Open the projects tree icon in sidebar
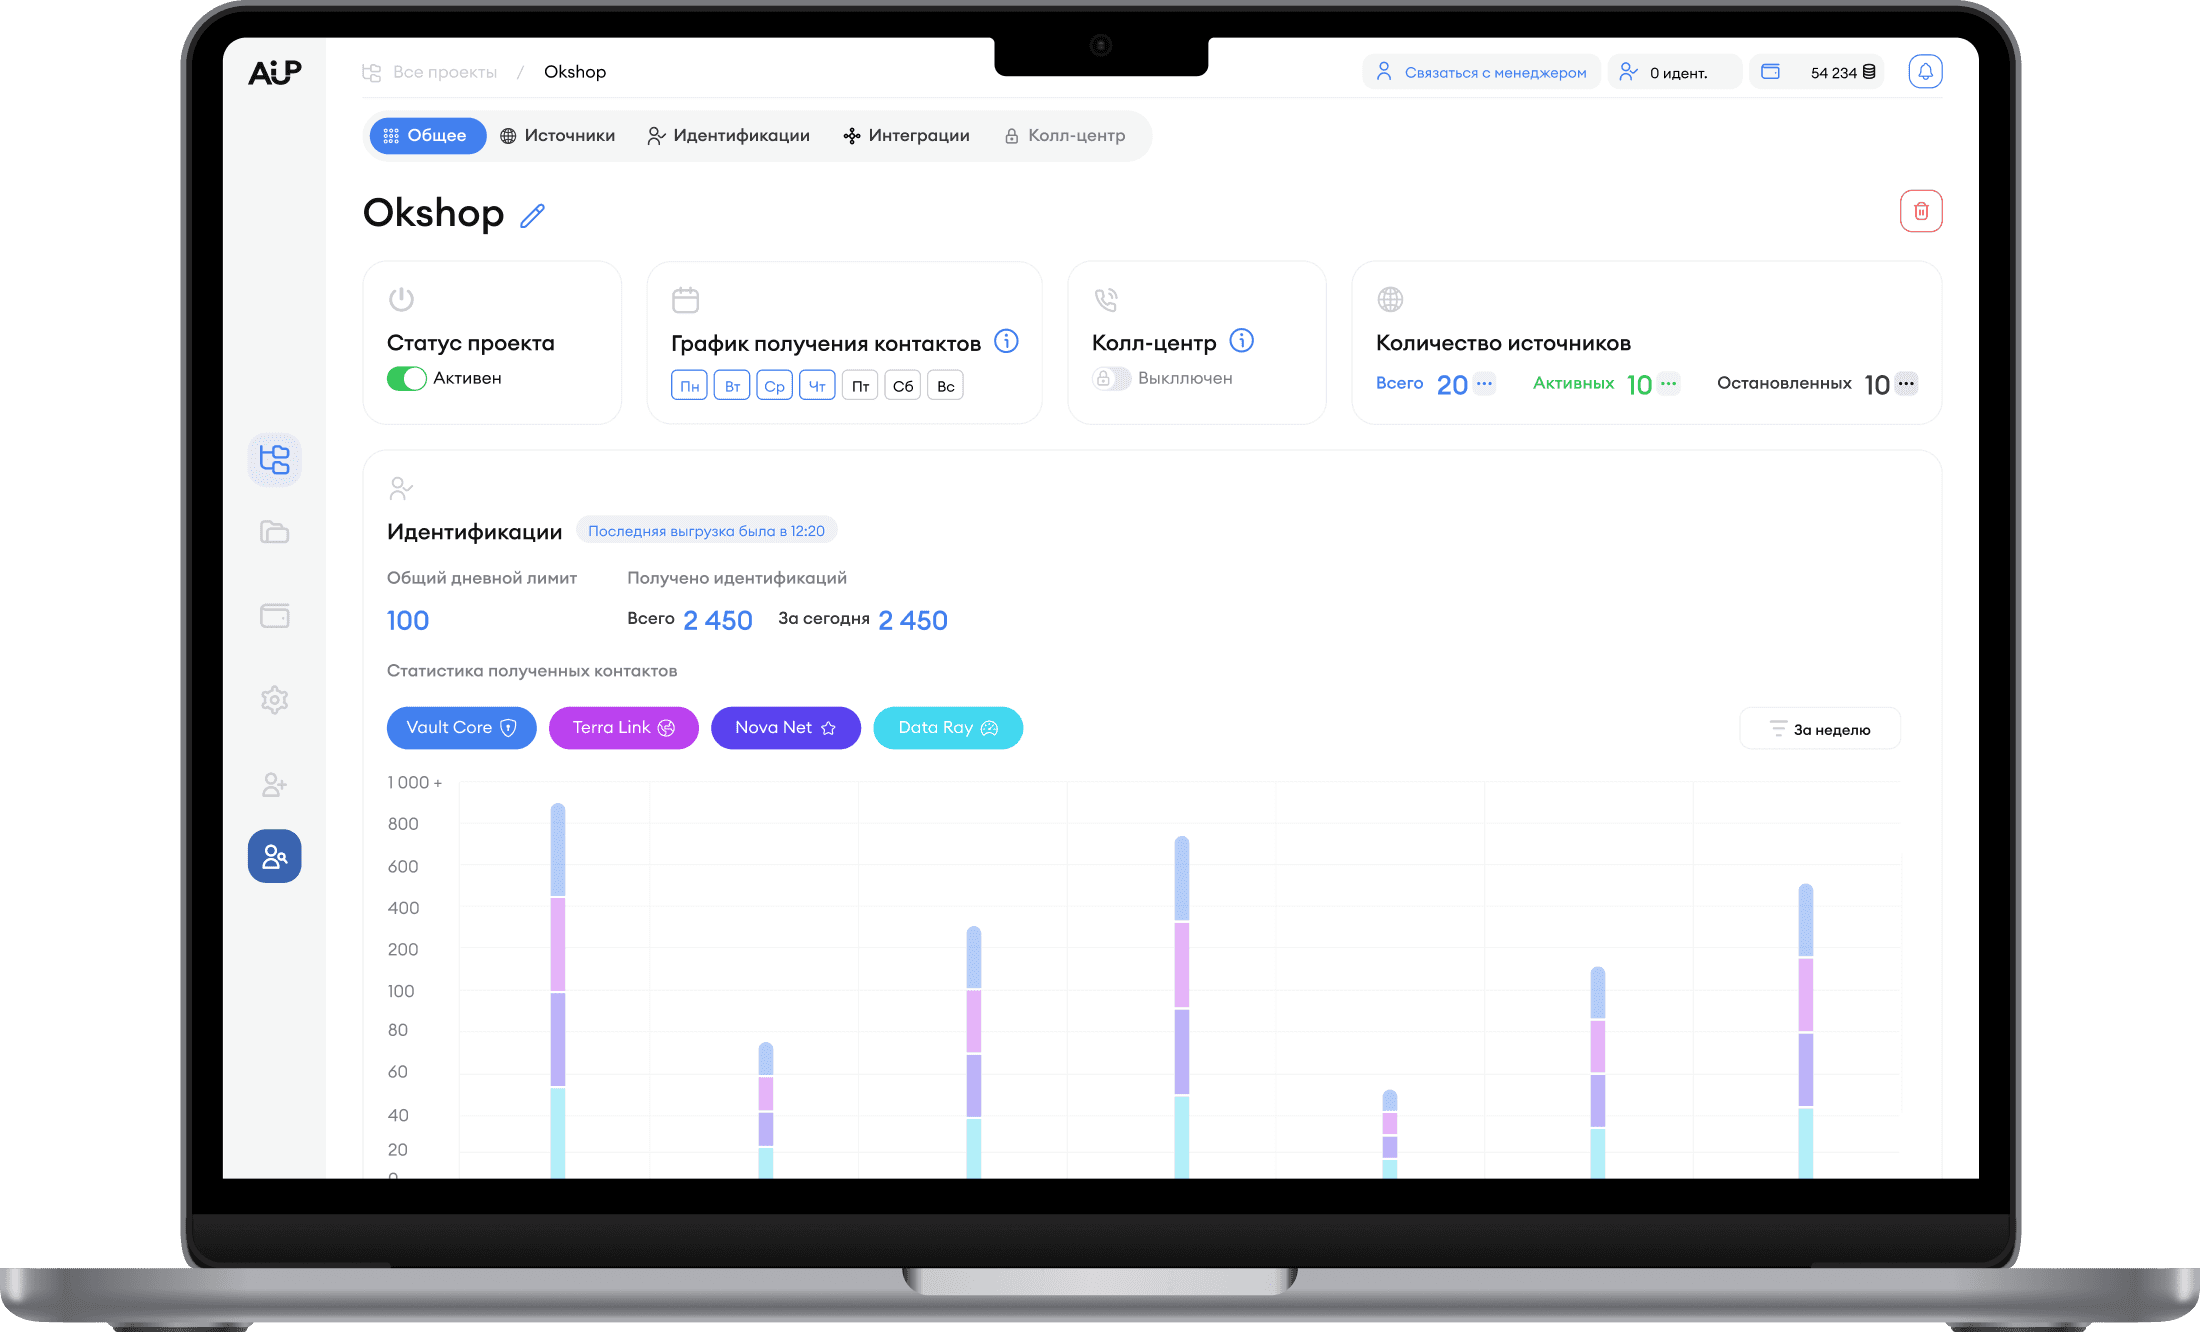This screenshot has width=2200, height=1332. click(275, 460)
